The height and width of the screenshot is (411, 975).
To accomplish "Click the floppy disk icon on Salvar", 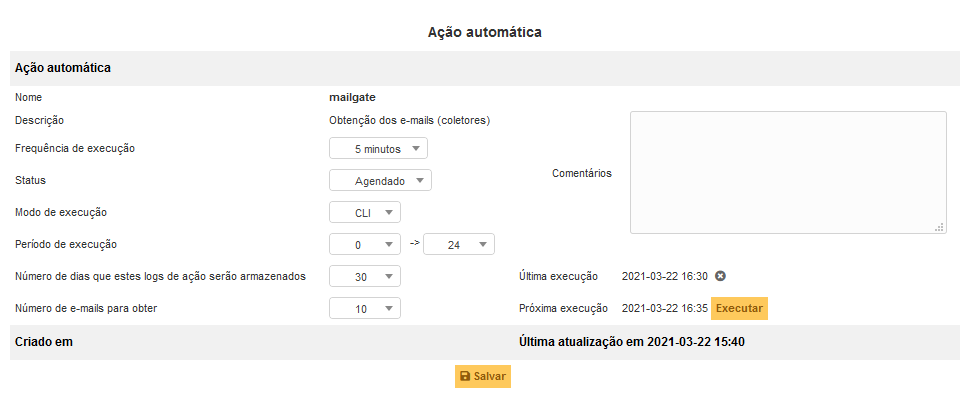I will [x=465, y=376].
